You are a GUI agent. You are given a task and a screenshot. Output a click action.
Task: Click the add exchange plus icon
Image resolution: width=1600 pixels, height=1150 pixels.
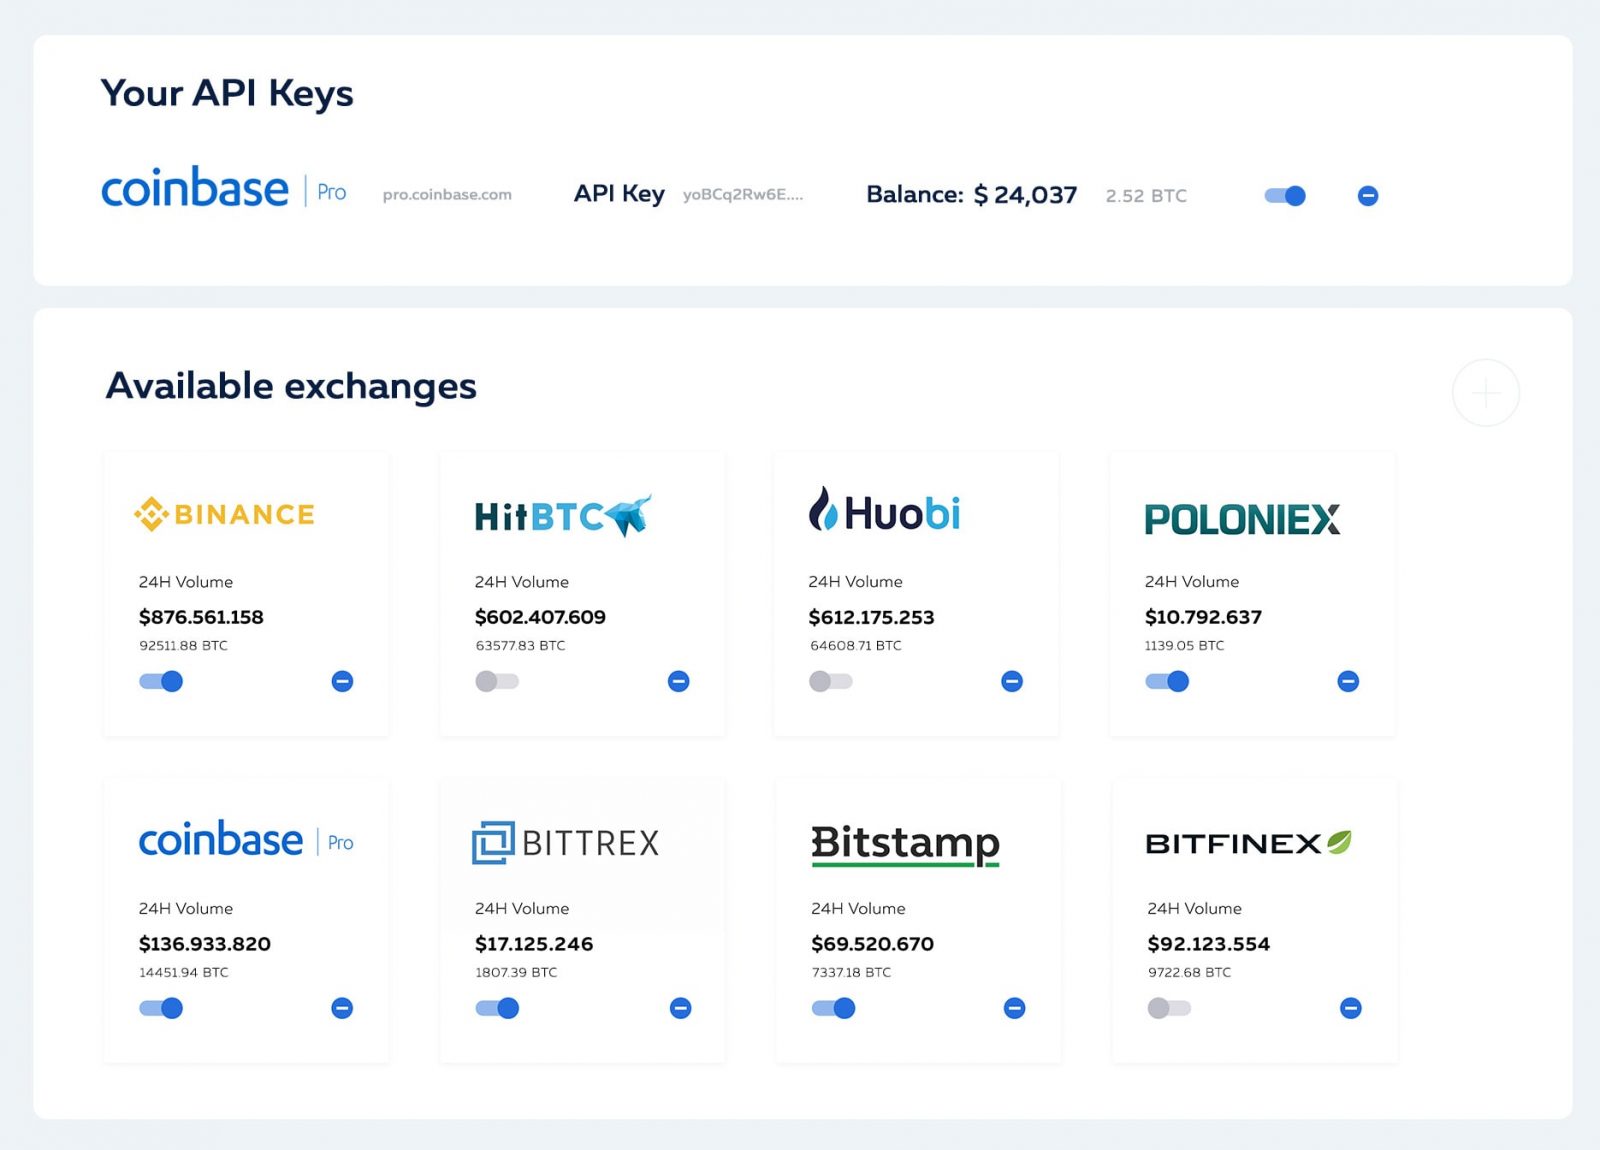coord(1485,394)
